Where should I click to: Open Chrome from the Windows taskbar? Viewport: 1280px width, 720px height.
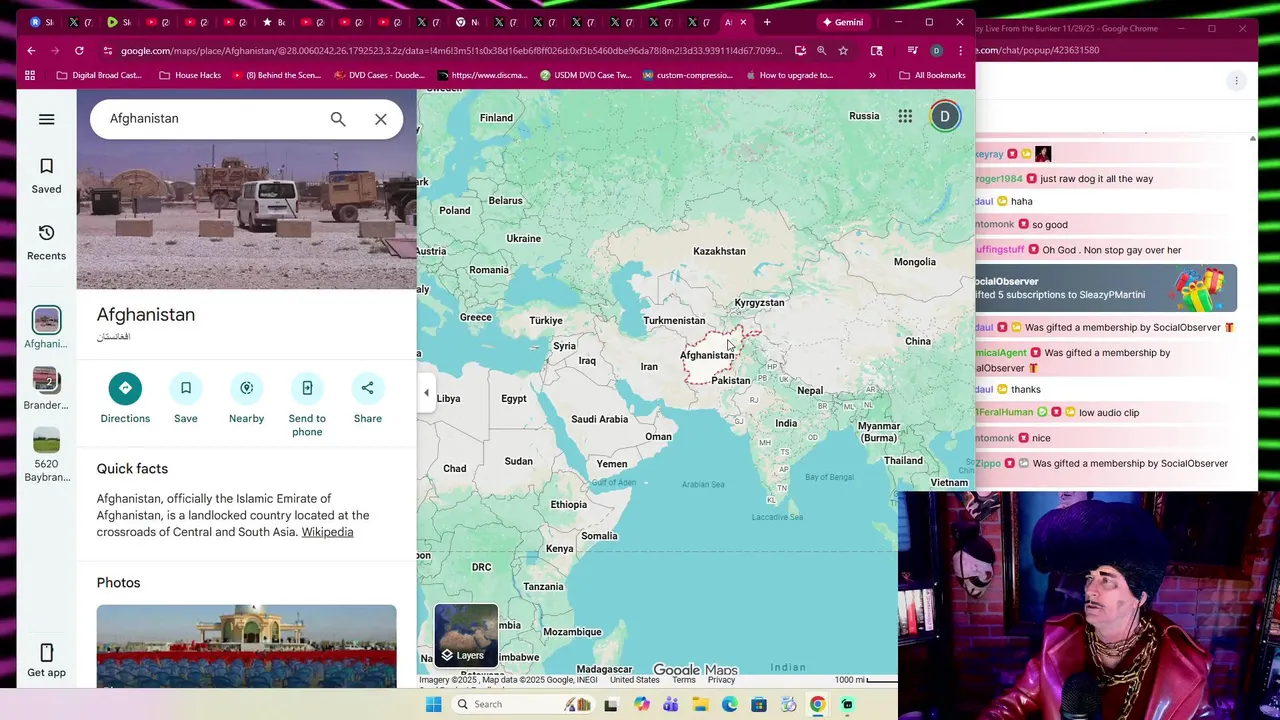[x=817, y=704]
